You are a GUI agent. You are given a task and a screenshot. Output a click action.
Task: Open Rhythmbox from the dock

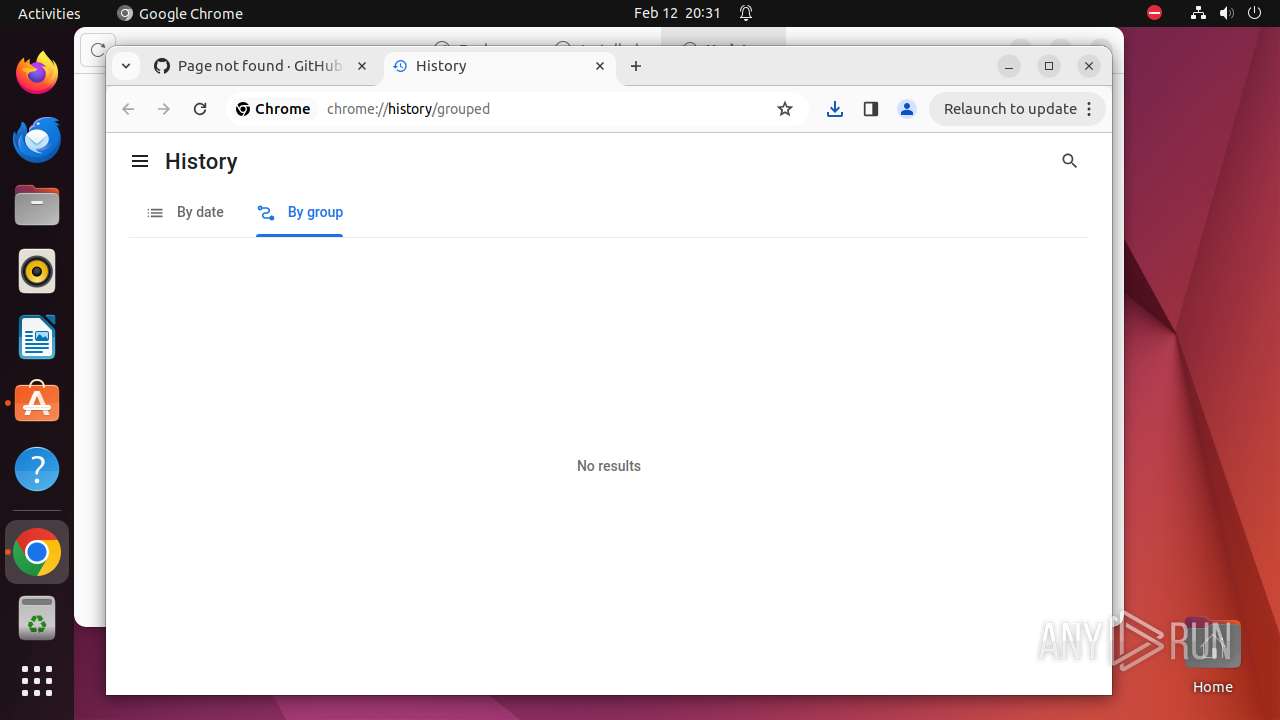click(x=37, y=271)
